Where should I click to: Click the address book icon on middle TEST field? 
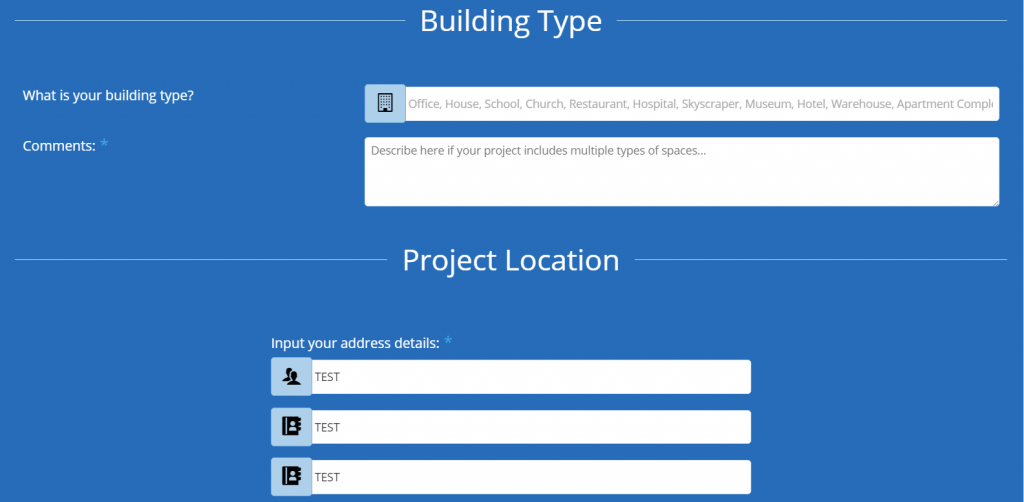tap(291, 427)
